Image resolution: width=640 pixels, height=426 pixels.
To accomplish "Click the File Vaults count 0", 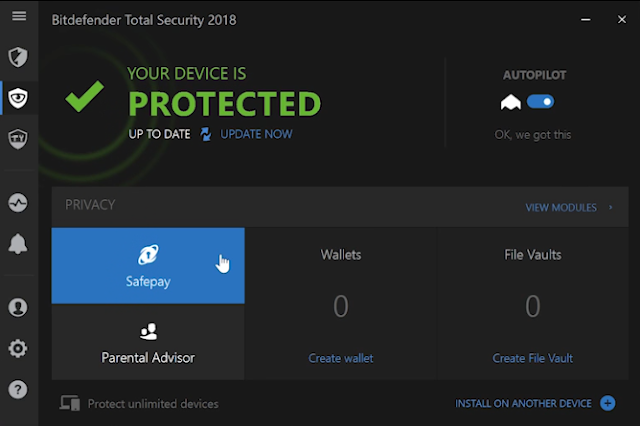I will [533, 306].
